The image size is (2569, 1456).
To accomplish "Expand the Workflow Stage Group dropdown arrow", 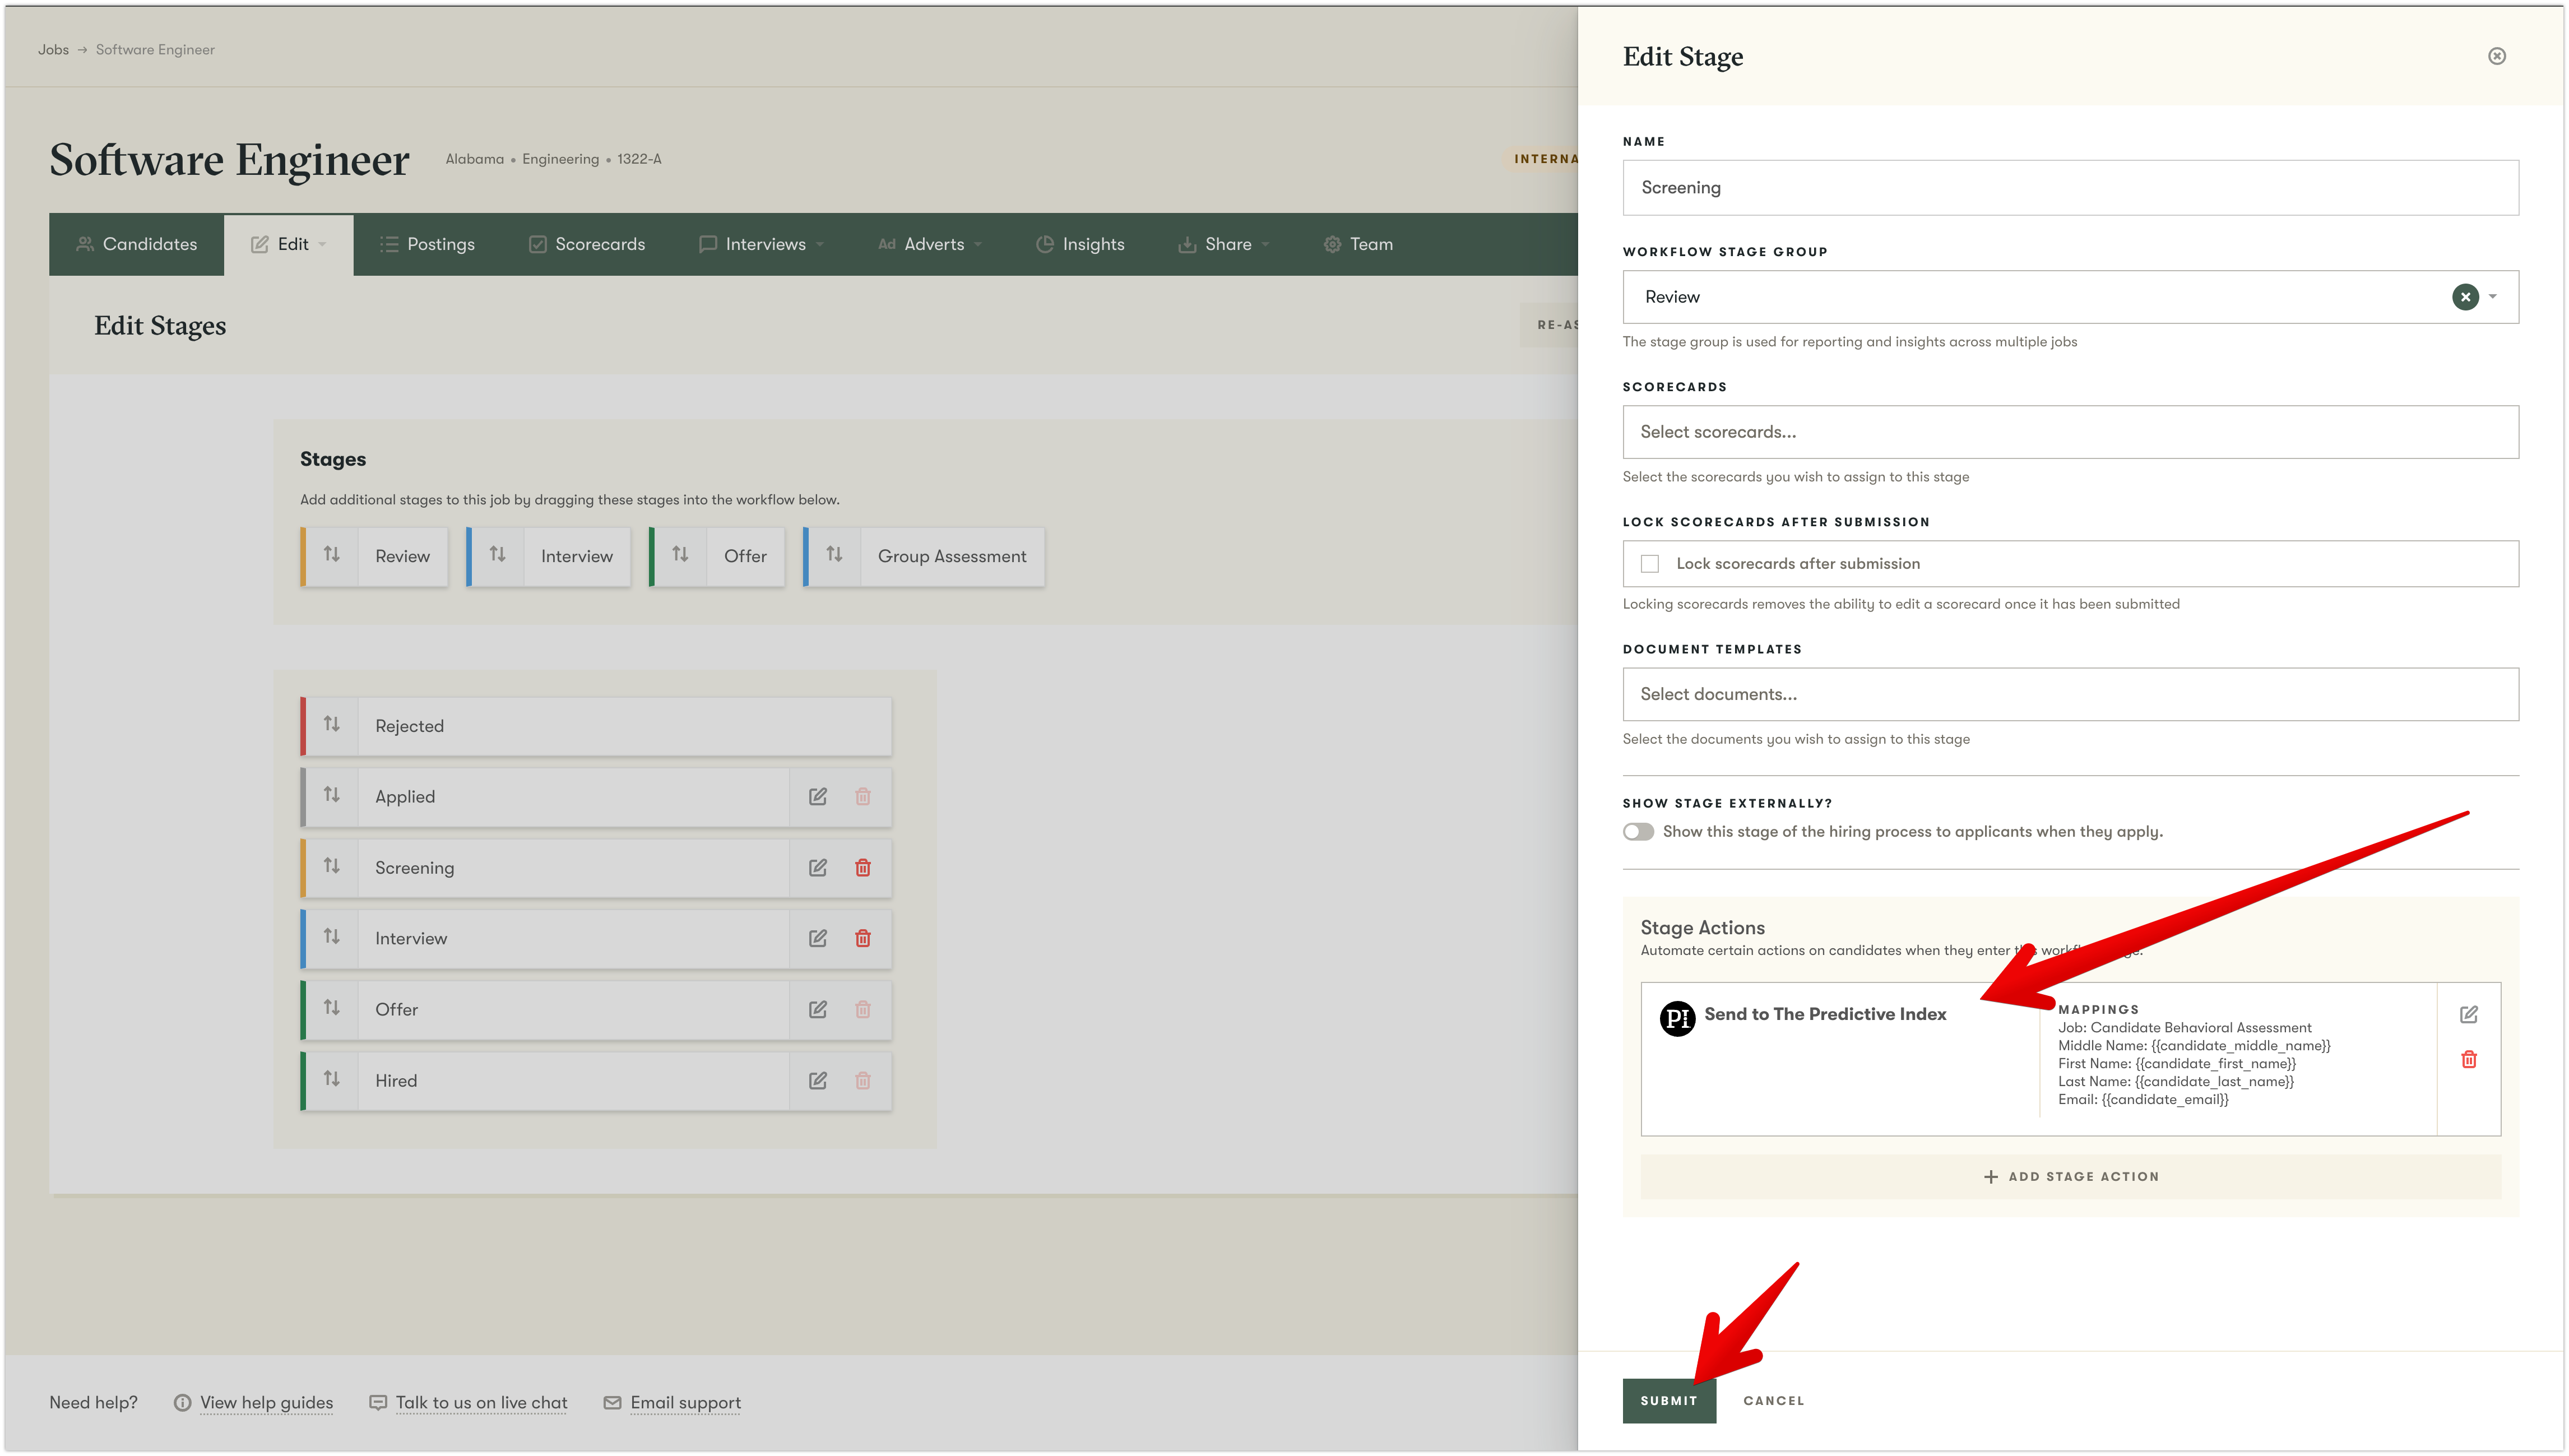I will [2493, 297].
